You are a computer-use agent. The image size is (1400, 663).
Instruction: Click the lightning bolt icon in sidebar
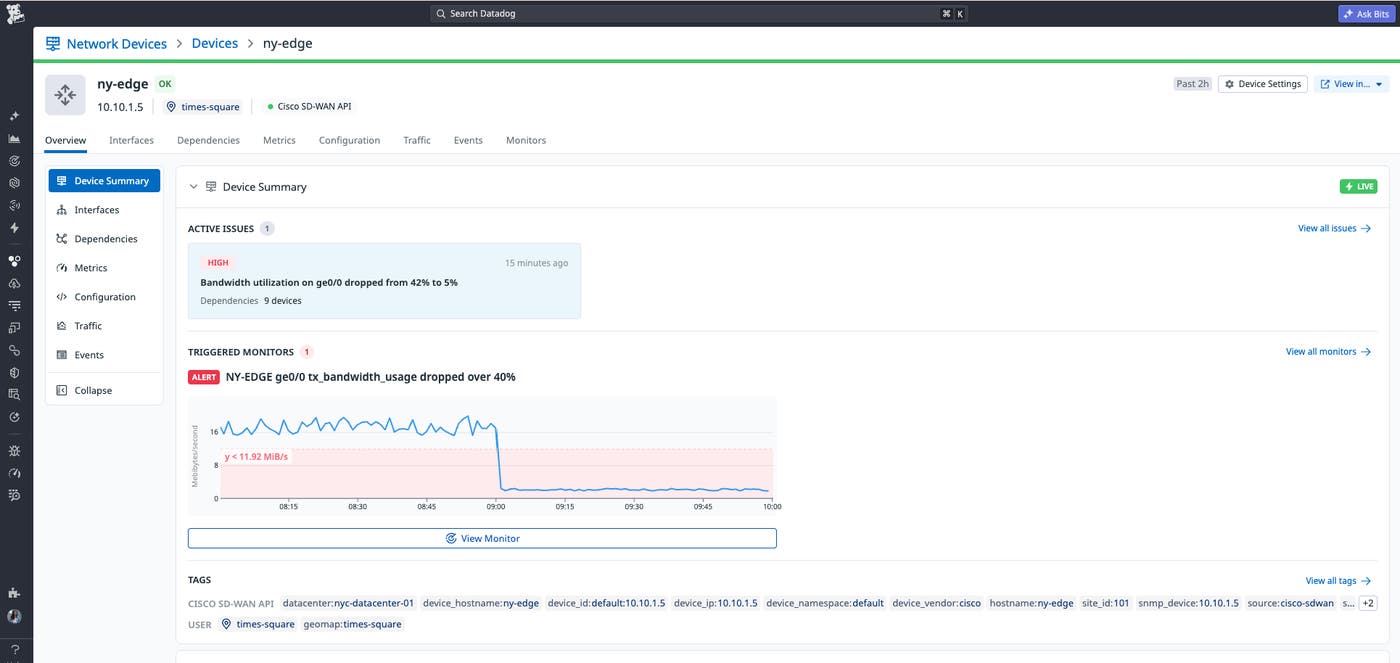click(x=14, y=228)
